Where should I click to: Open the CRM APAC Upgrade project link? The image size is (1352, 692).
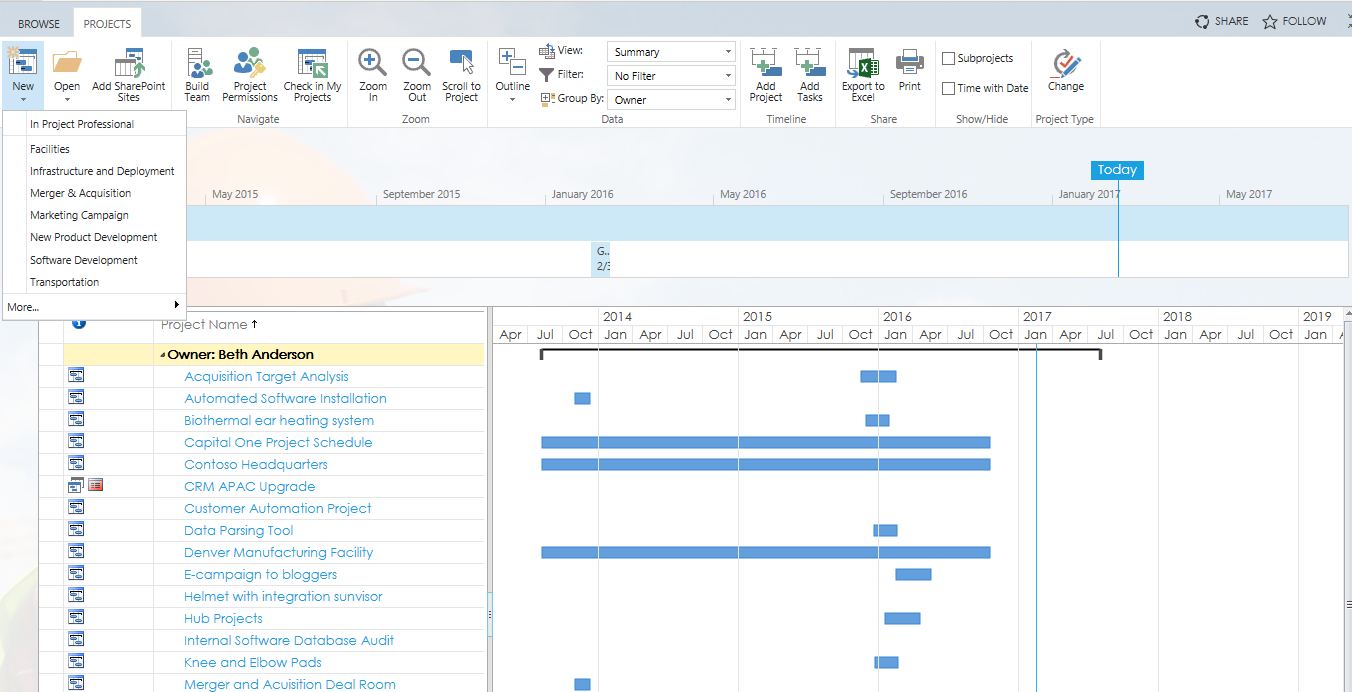point(249,487)
